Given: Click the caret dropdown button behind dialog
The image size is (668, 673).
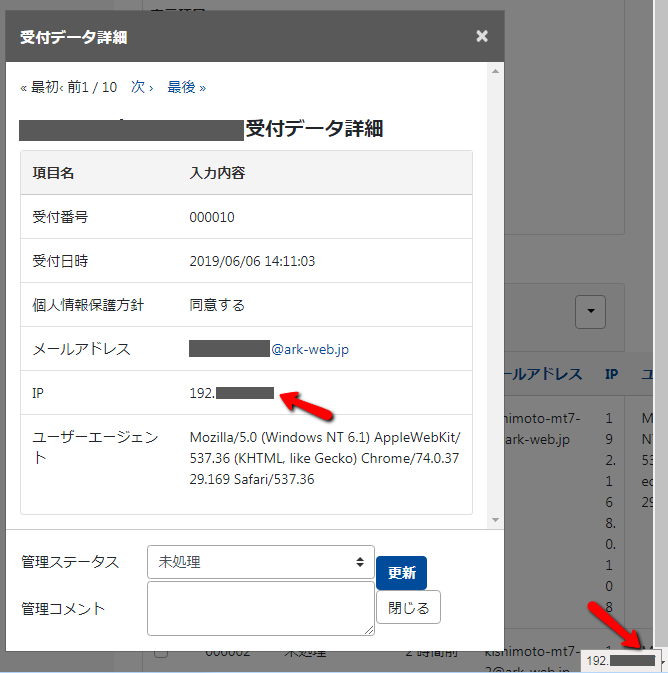Looking at the screenshot, I should (591, 312).
